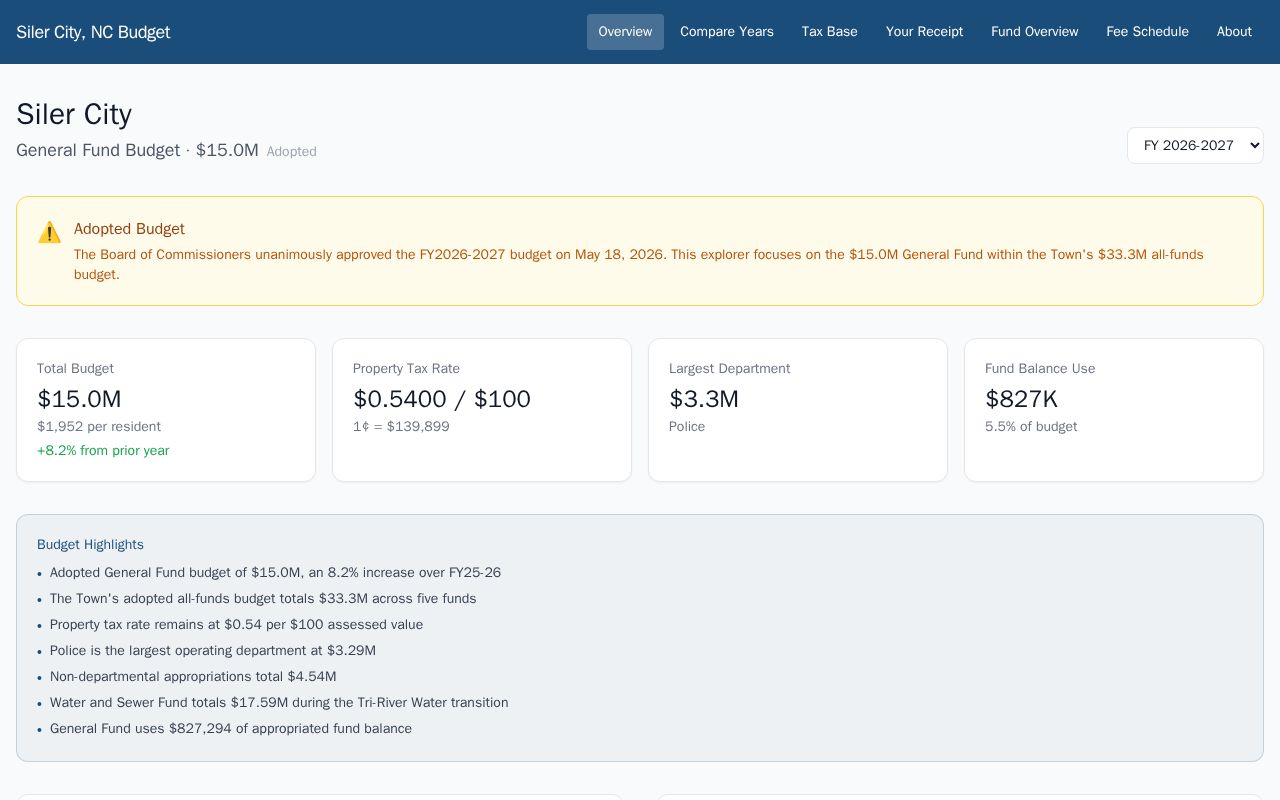Open the Your Receipt page
This screenshot has height=800, width=1280.
pos(924,32)
